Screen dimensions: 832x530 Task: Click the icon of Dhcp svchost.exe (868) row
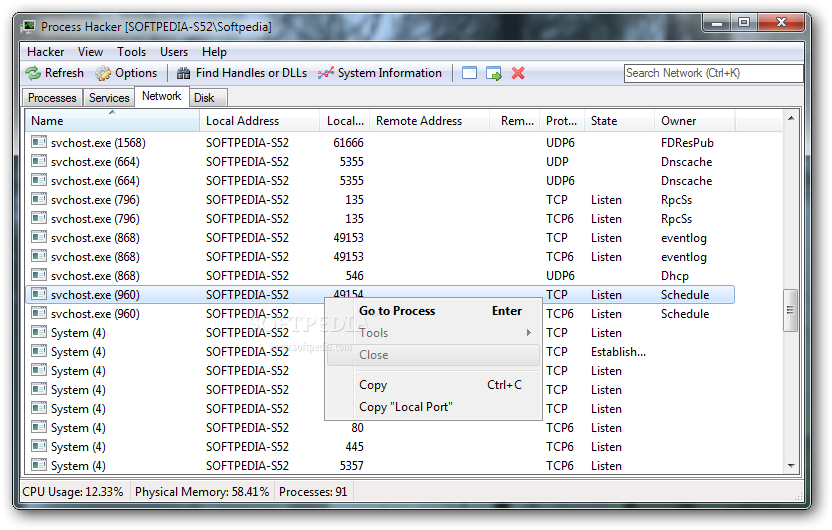(x=39, y=275)
